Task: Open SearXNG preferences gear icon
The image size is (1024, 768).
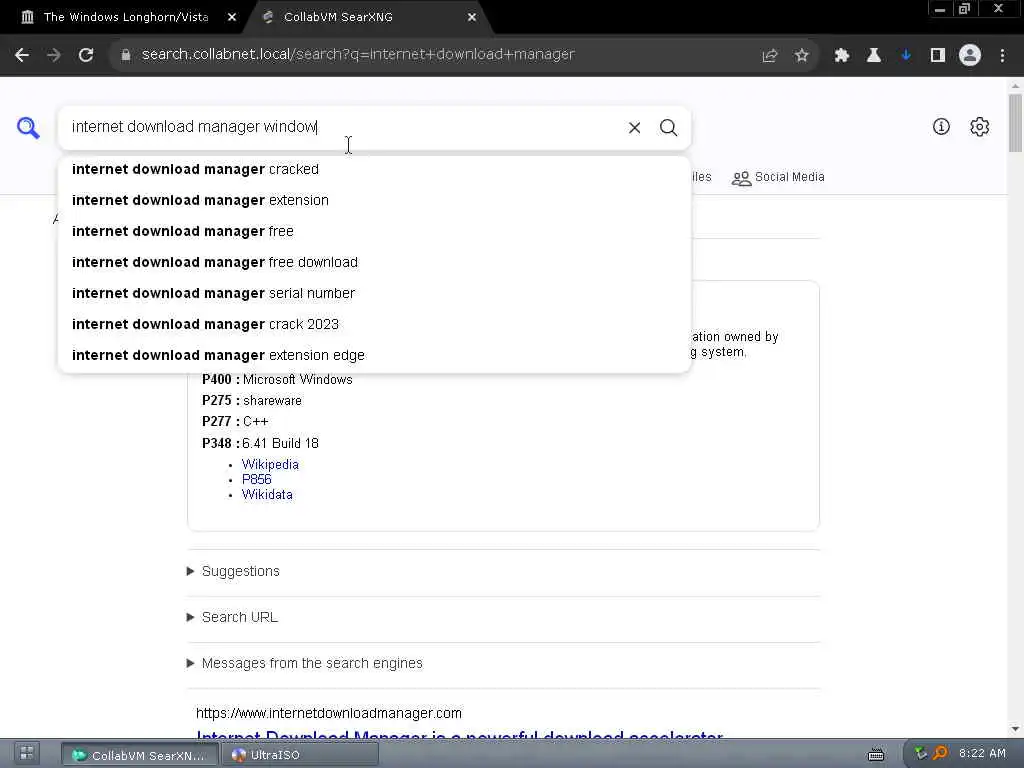Action: pyautogui.click(x=980, y=127)
